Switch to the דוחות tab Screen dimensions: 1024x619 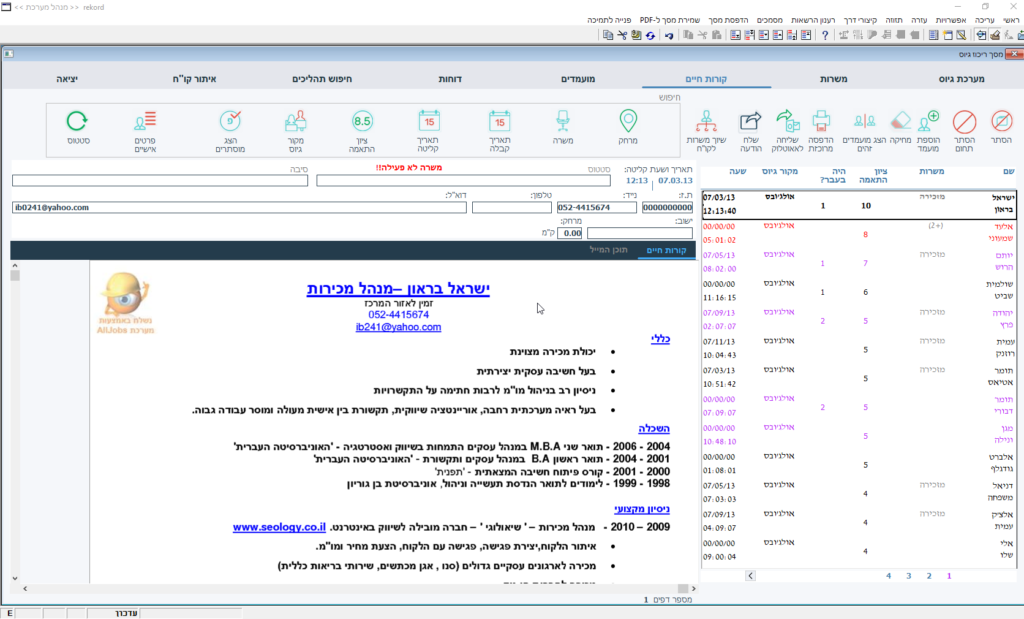450,79
